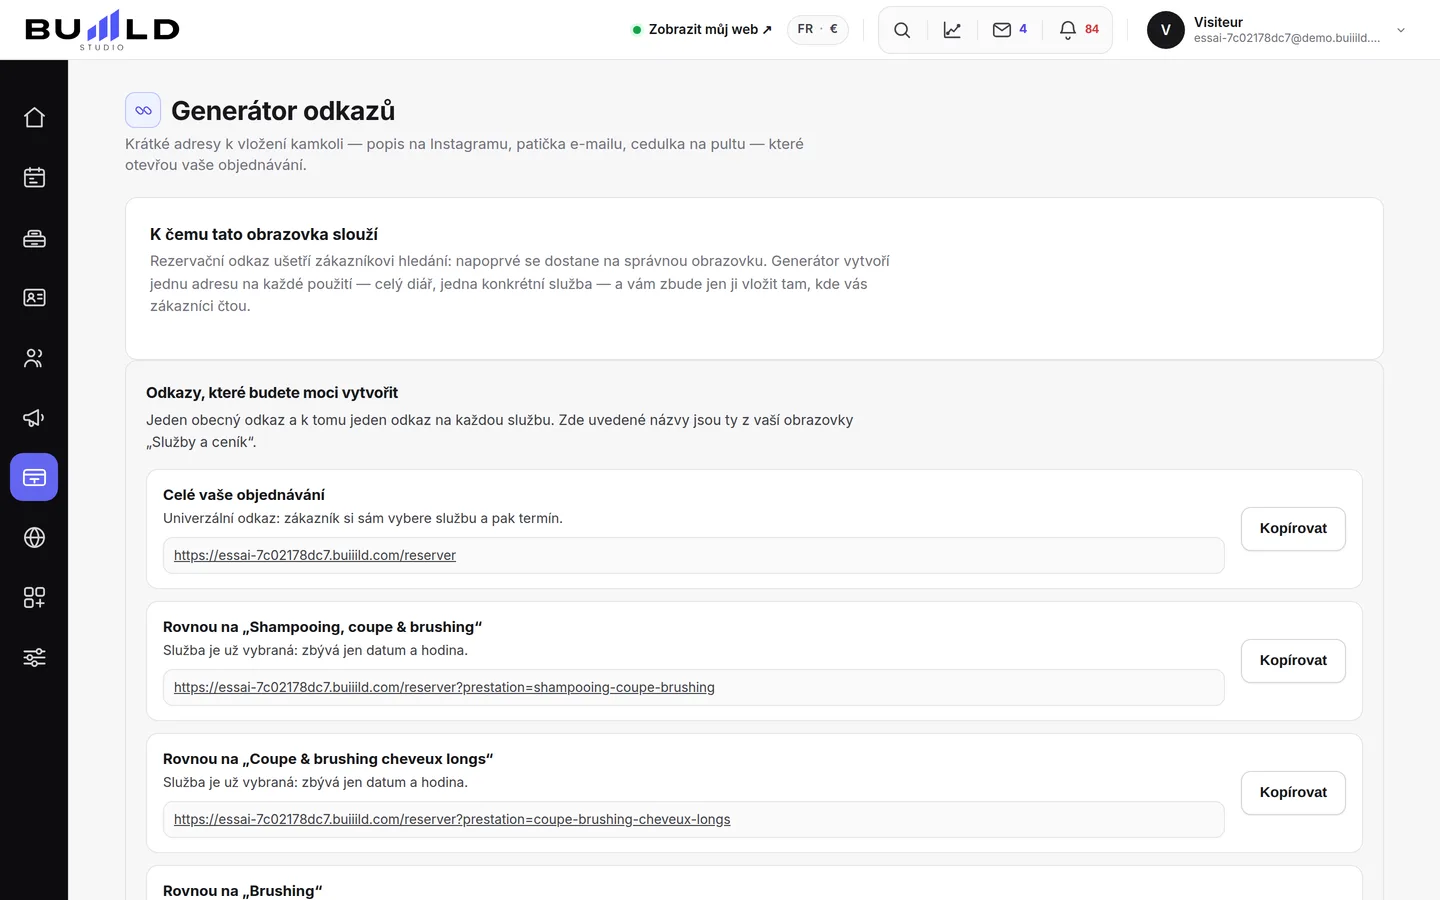Open the notifications bell showing 84
Screen dimensions: 1440x900
[x=1079, y=30]
